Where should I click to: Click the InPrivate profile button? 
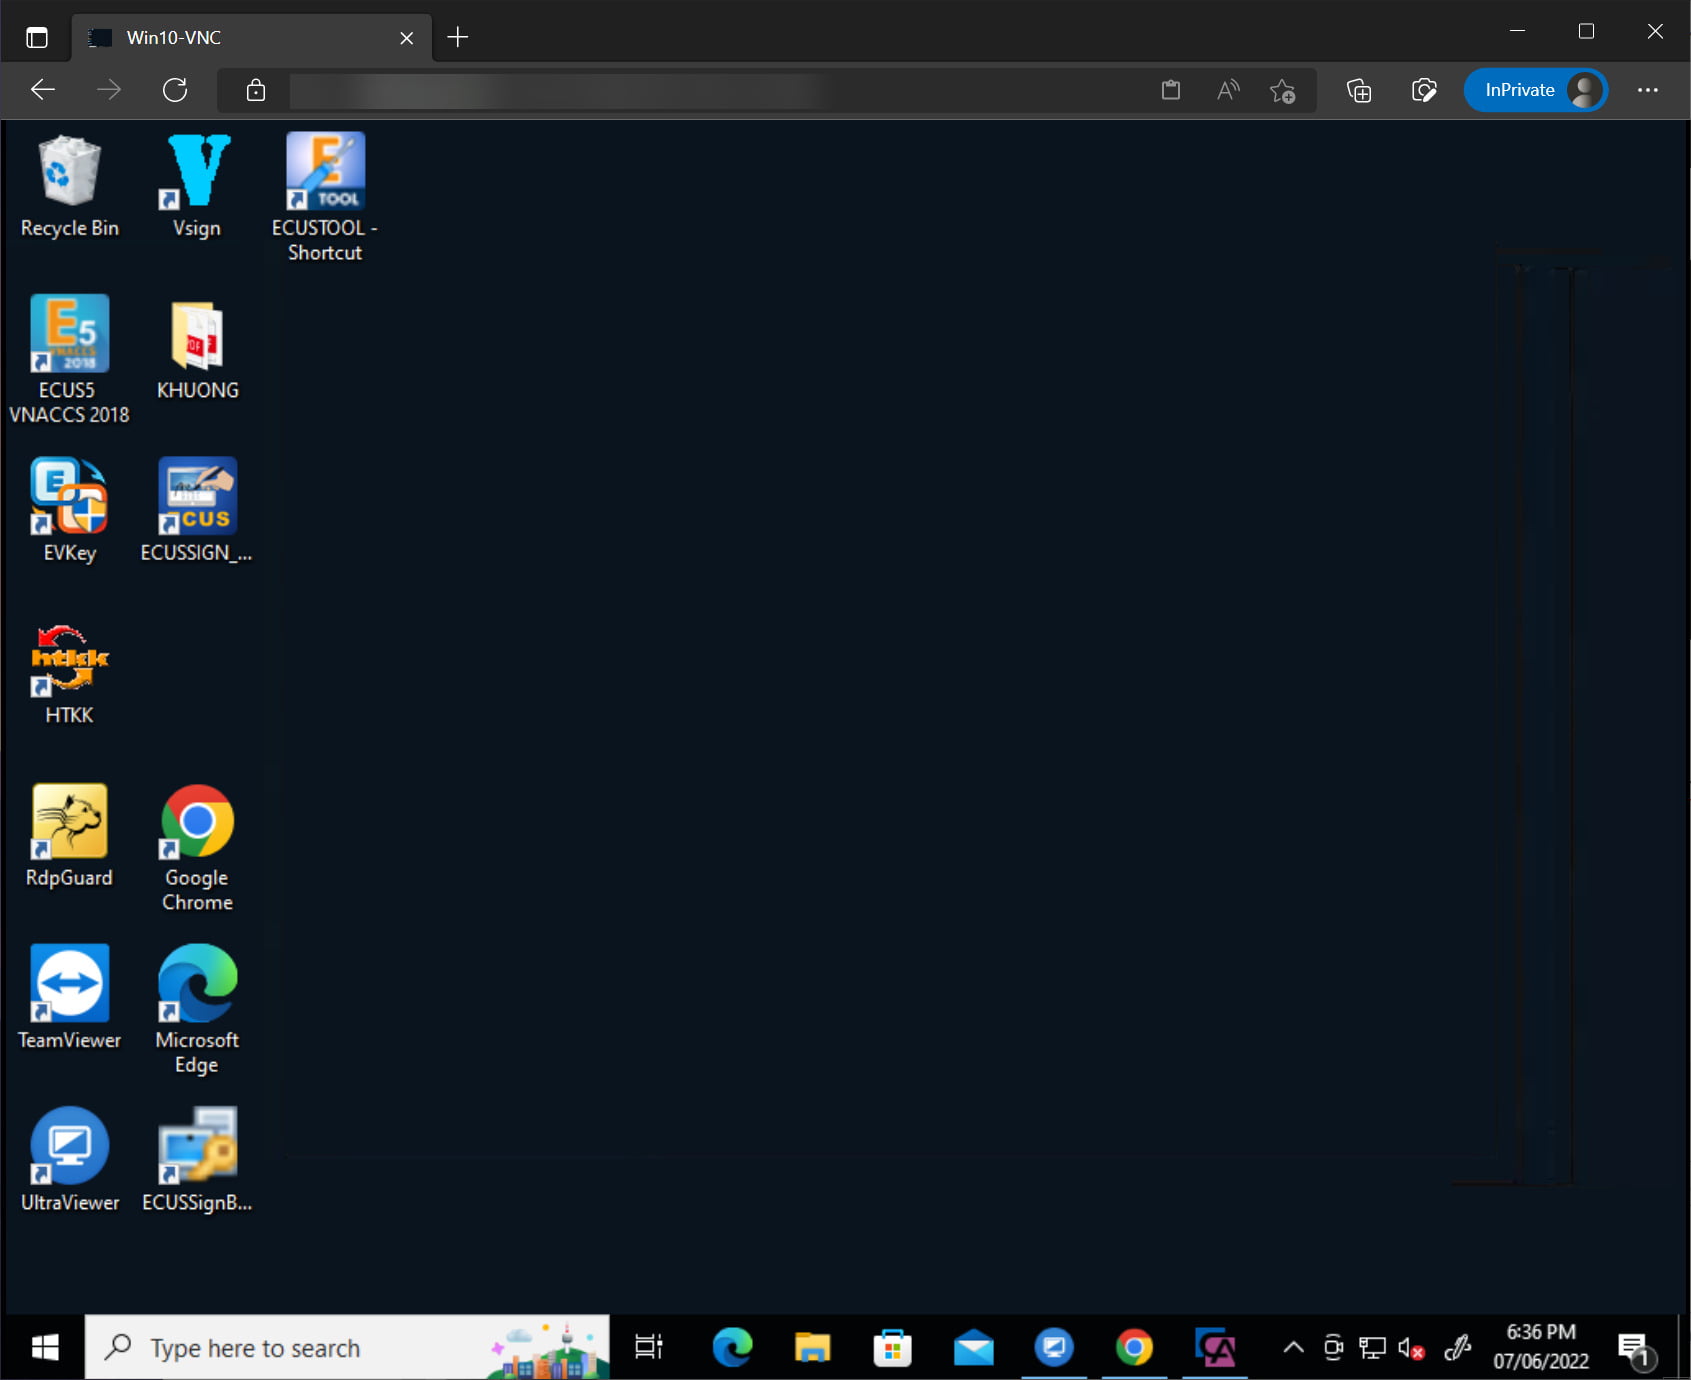(x=1535, y=90)
